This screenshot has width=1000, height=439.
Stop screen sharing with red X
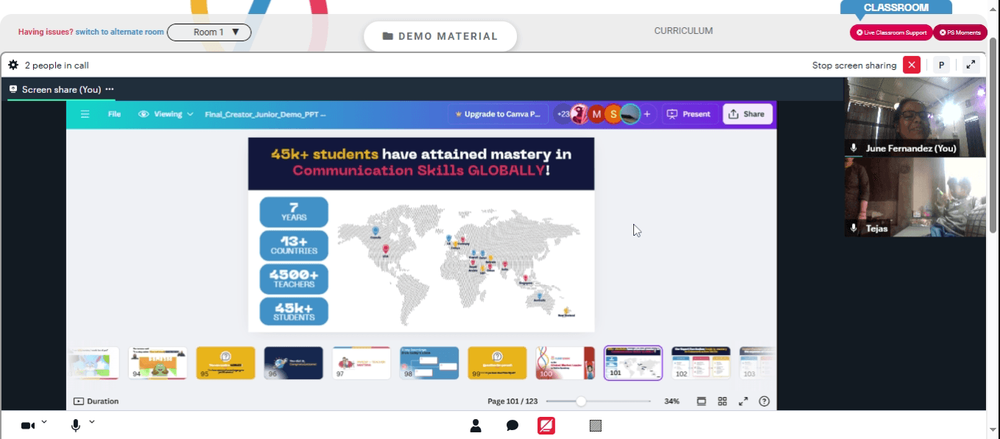(911, 65)
